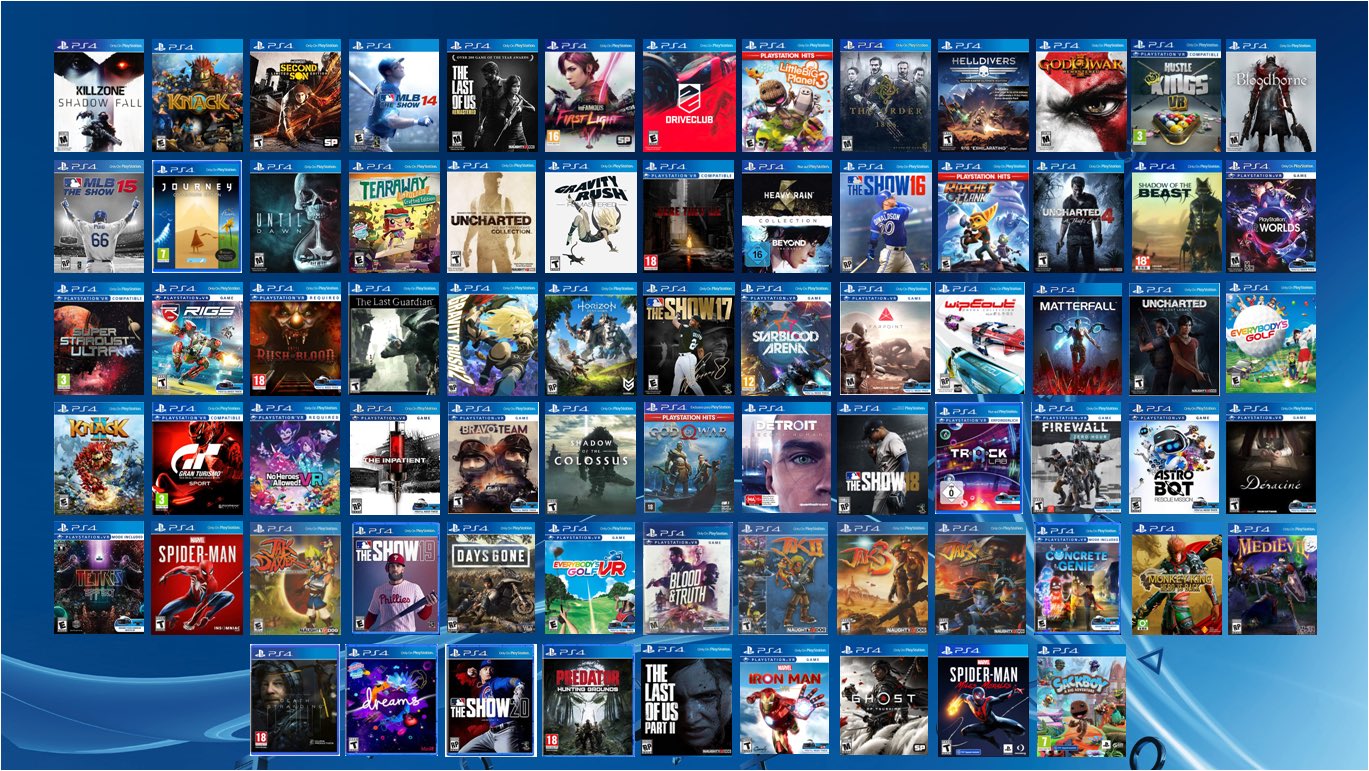Open Horizon Zero Dawn cover
The width and height of the screenshot is (1369, 771).
(590, 338)
